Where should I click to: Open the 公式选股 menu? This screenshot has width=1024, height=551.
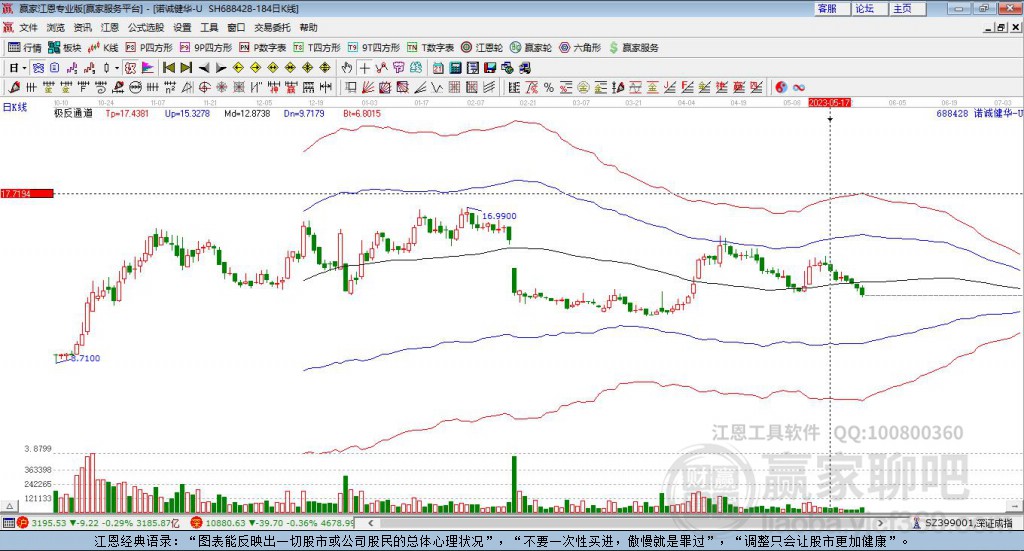point(146,27)
